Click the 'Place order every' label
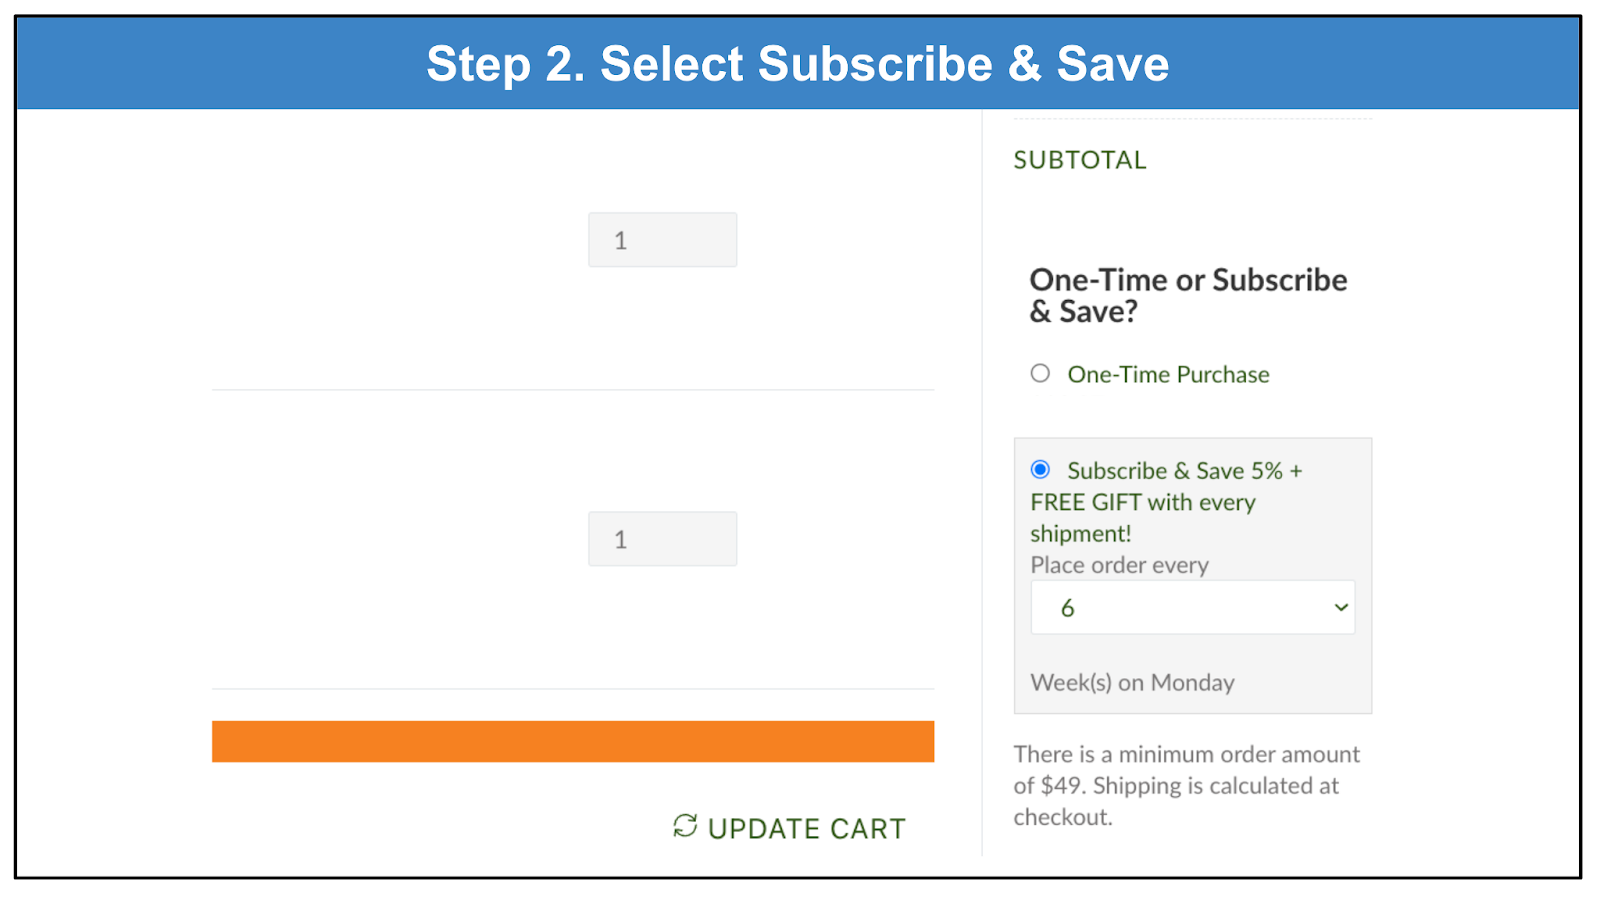 1119,565
